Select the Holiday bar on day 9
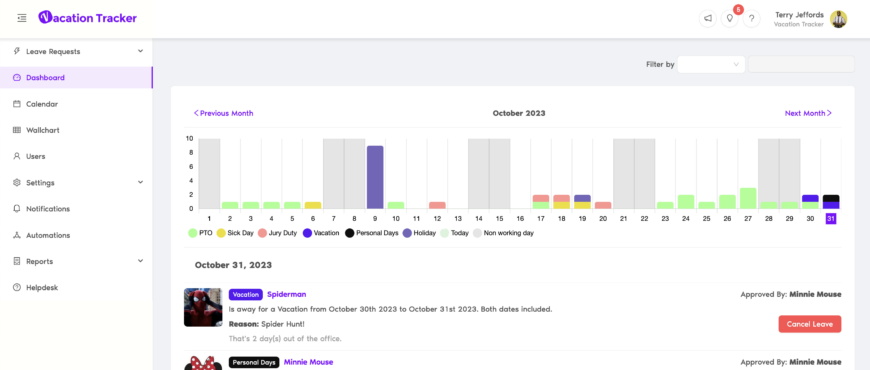This screenshot has width=870, height=370. tap(375, 177)
